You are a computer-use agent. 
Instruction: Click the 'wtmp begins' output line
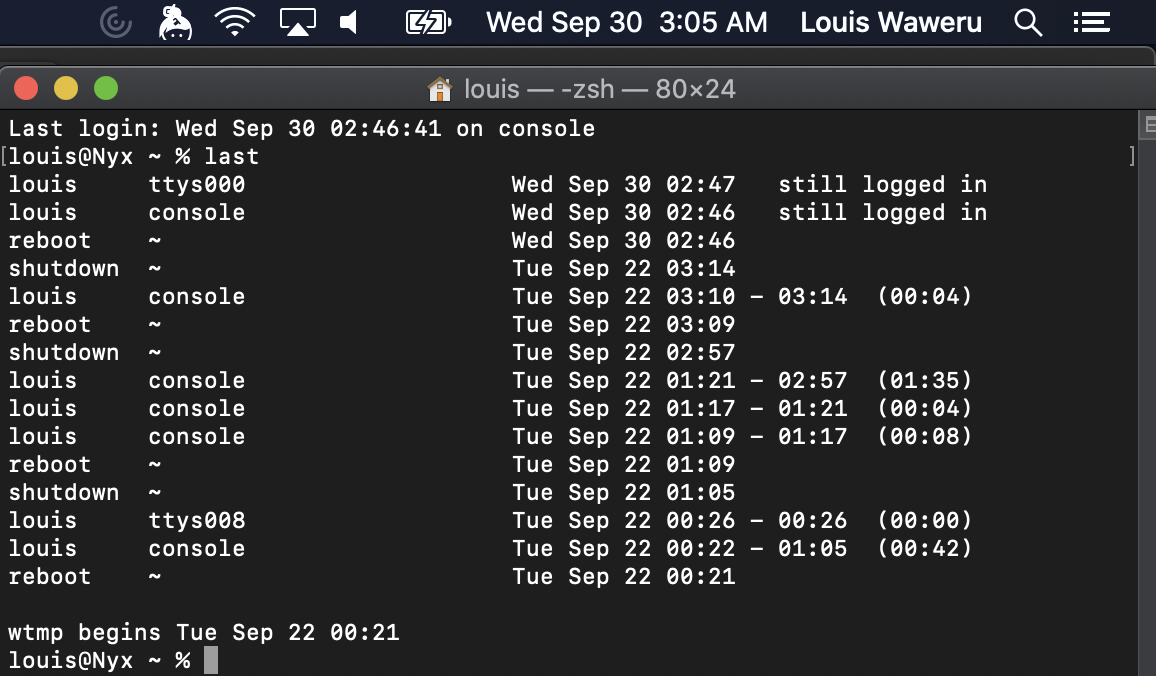(x=203, y=632)
